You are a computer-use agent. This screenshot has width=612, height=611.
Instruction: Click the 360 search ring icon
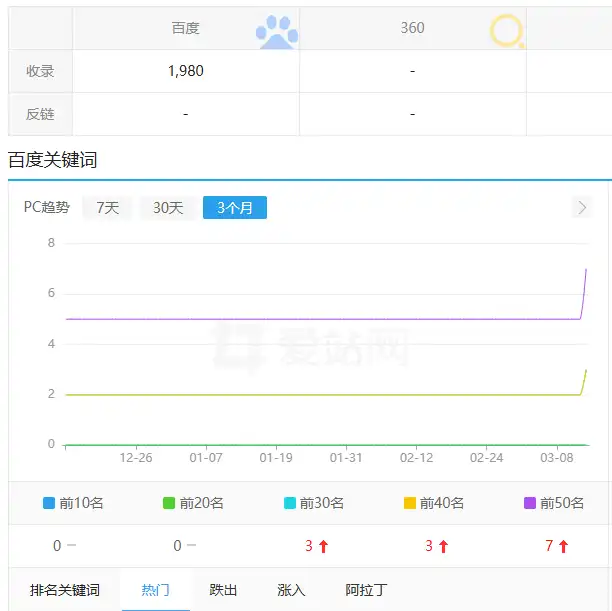click(507, 31)
